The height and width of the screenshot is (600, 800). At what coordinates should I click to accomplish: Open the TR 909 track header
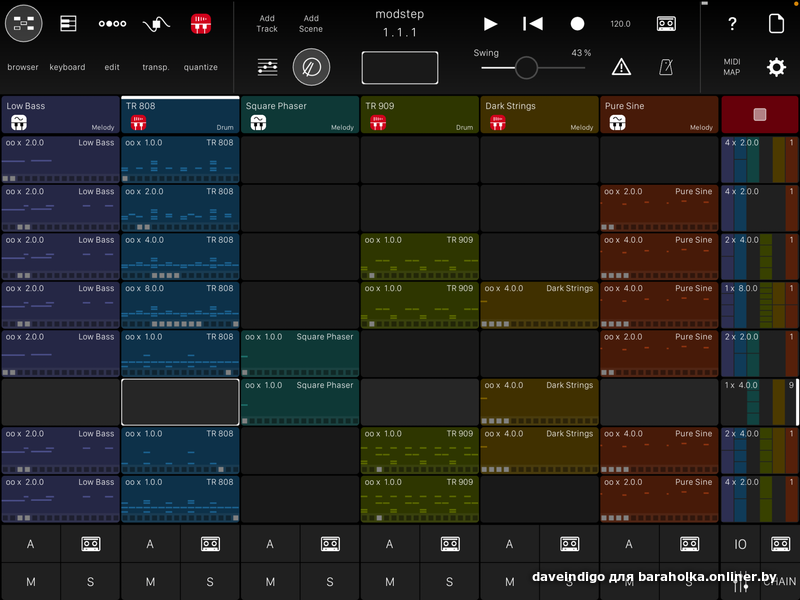coord(419,115)
